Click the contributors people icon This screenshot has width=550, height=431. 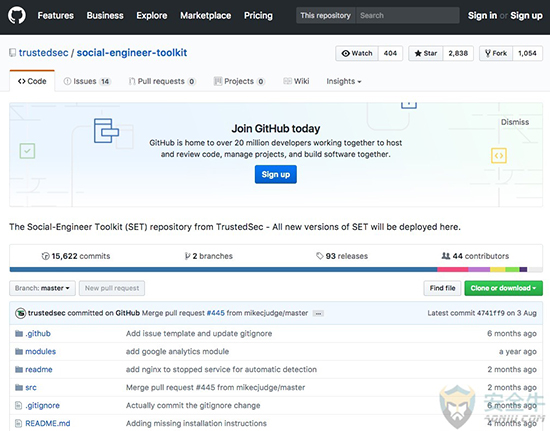(445, 256)
